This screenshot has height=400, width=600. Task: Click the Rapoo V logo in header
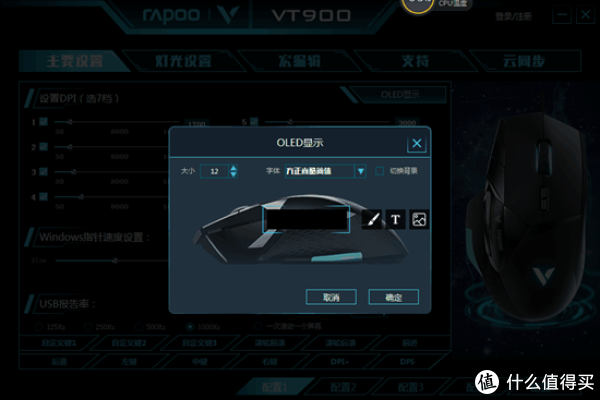tap(229, 14)
